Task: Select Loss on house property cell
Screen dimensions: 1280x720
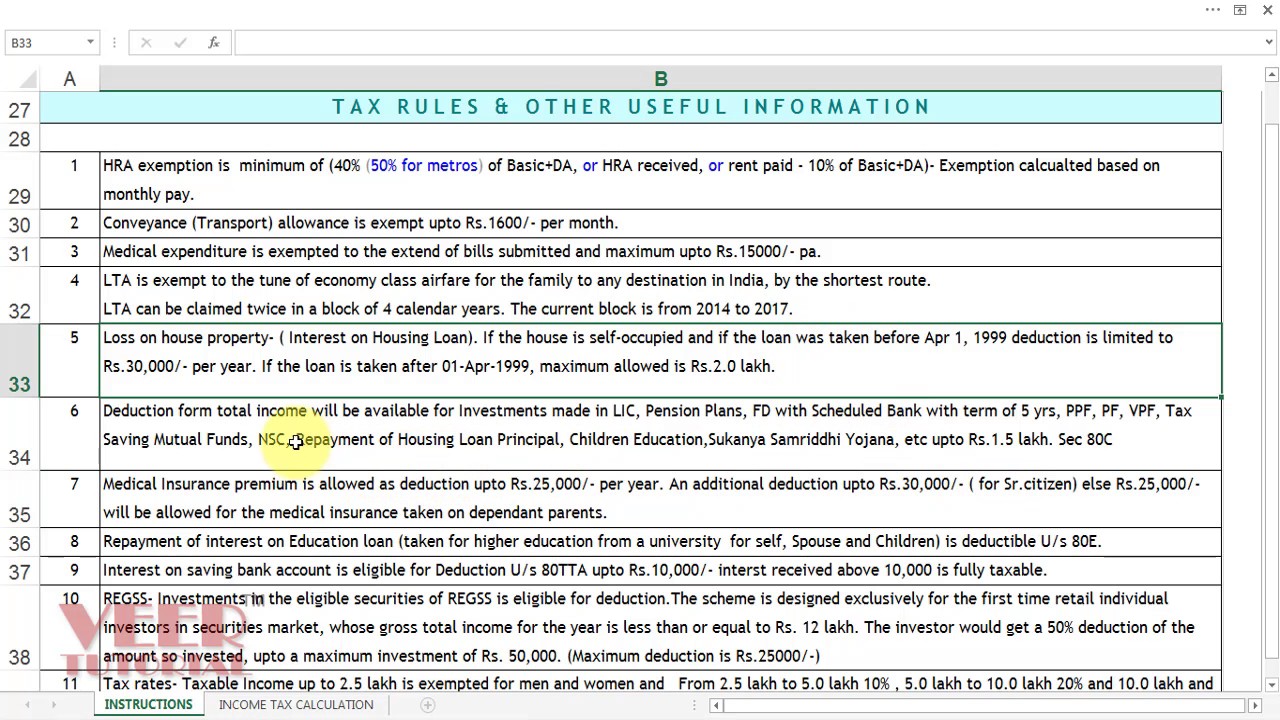Action: pos(660,360)
